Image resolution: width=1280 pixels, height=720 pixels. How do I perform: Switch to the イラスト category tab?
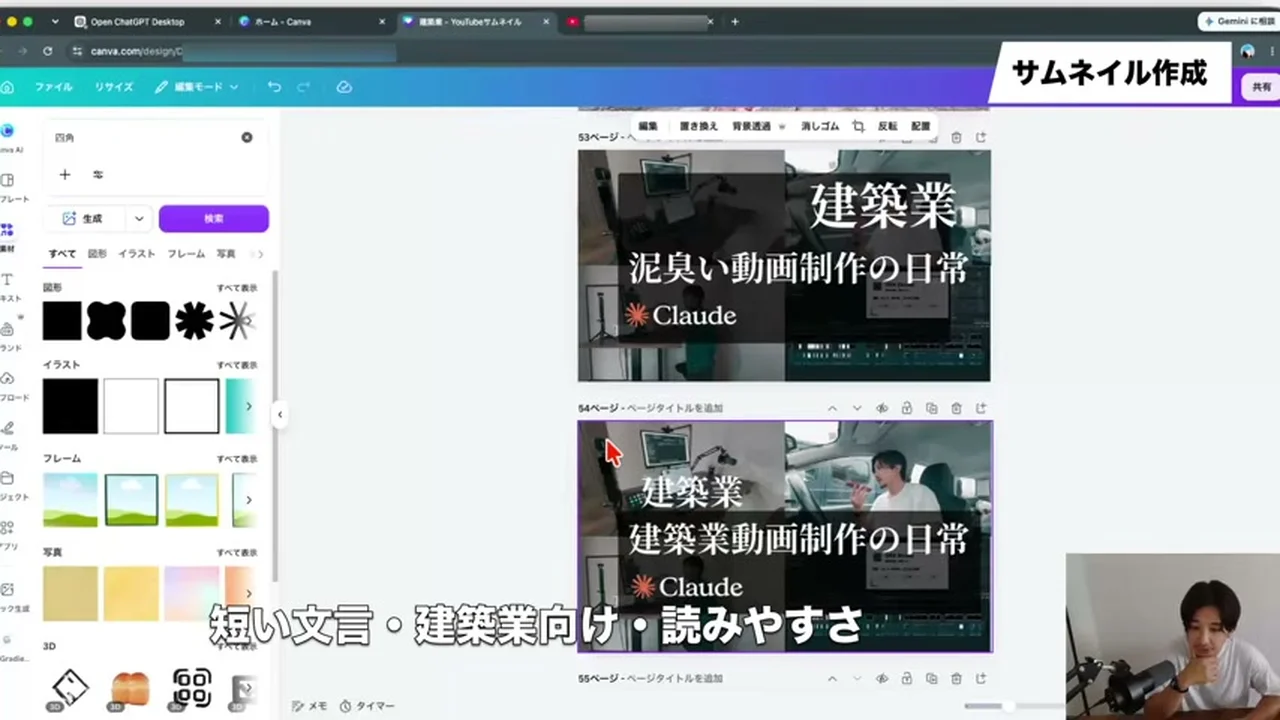tap(137, 254)
